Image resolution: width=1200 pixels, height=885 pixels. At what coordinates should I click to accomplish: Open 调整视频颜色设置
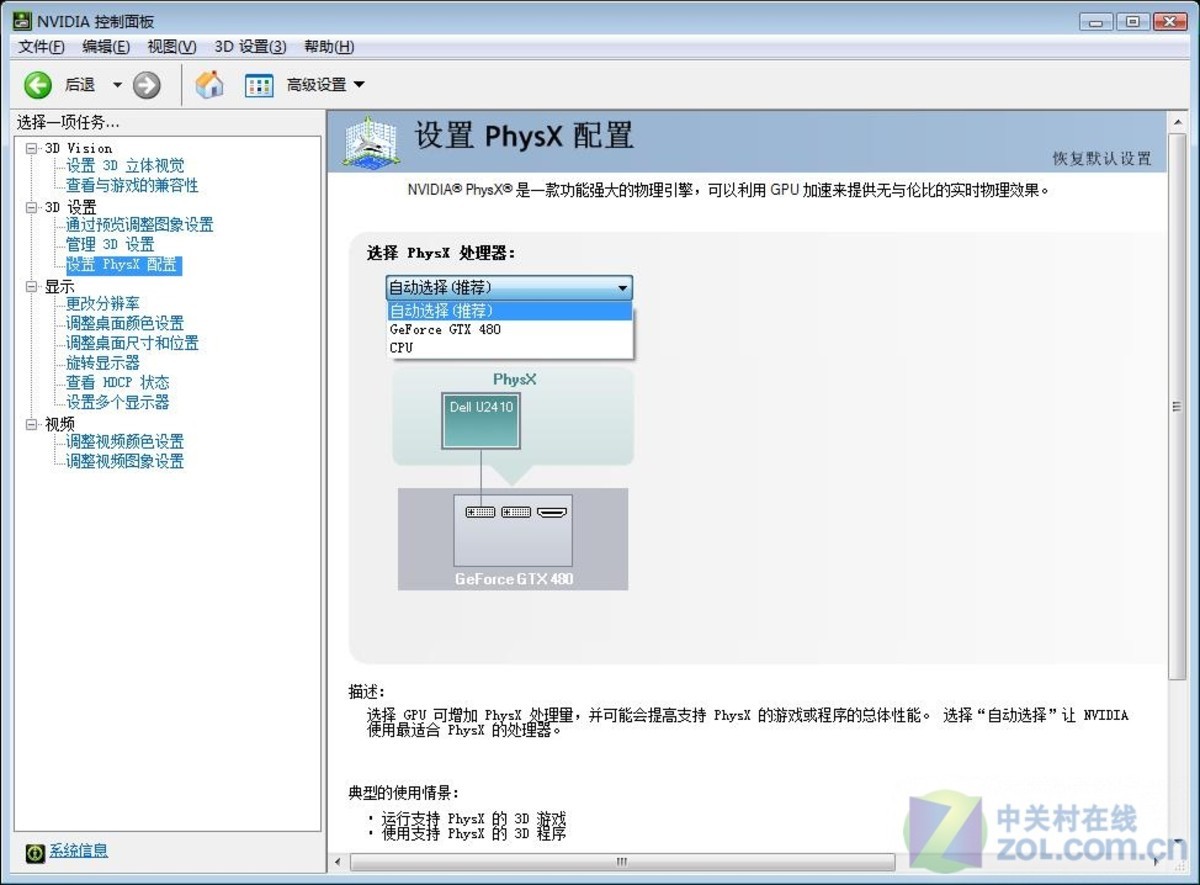[125, 441]
